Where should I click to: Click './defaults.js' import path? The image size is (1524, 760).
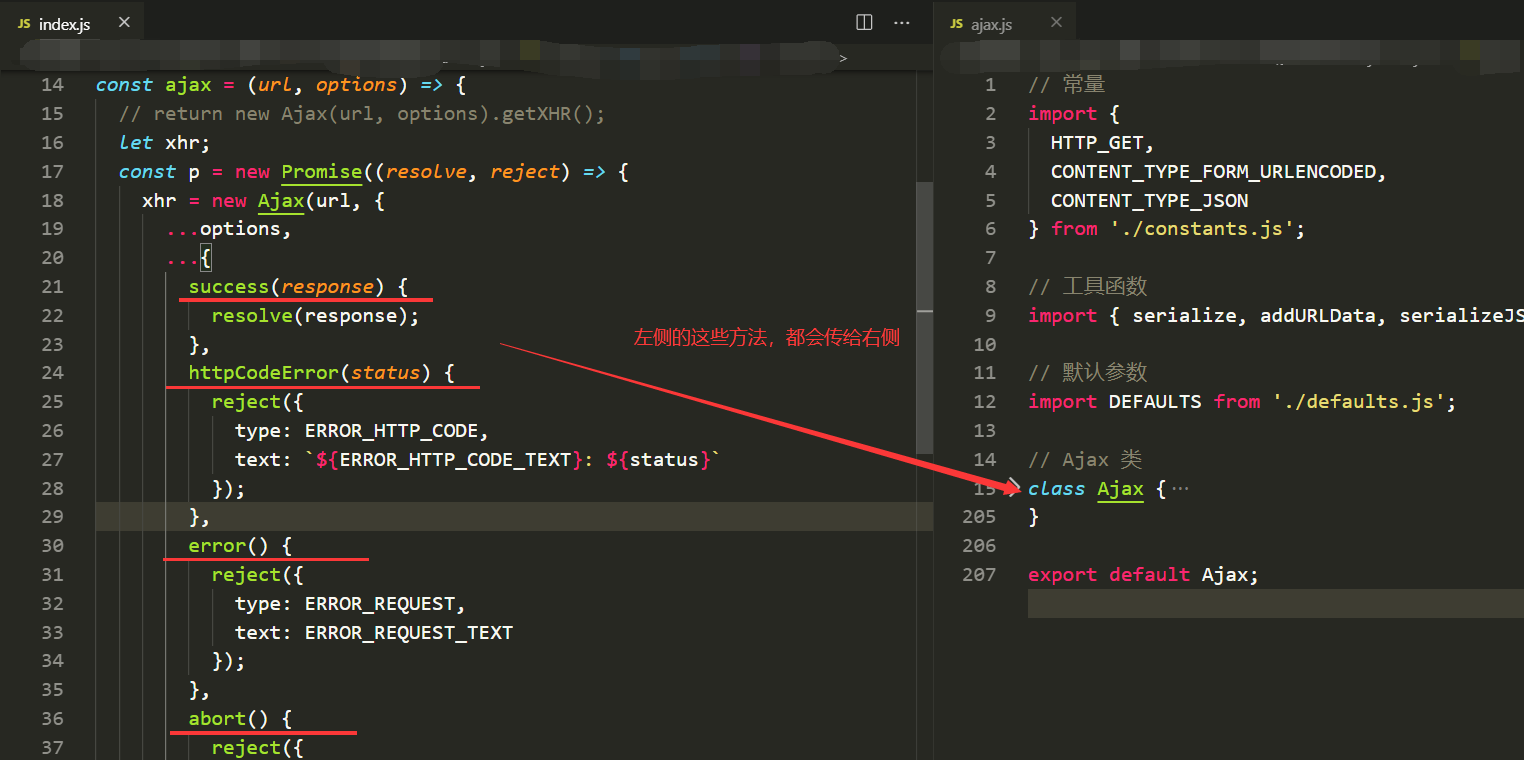[x=1360, y=402]
